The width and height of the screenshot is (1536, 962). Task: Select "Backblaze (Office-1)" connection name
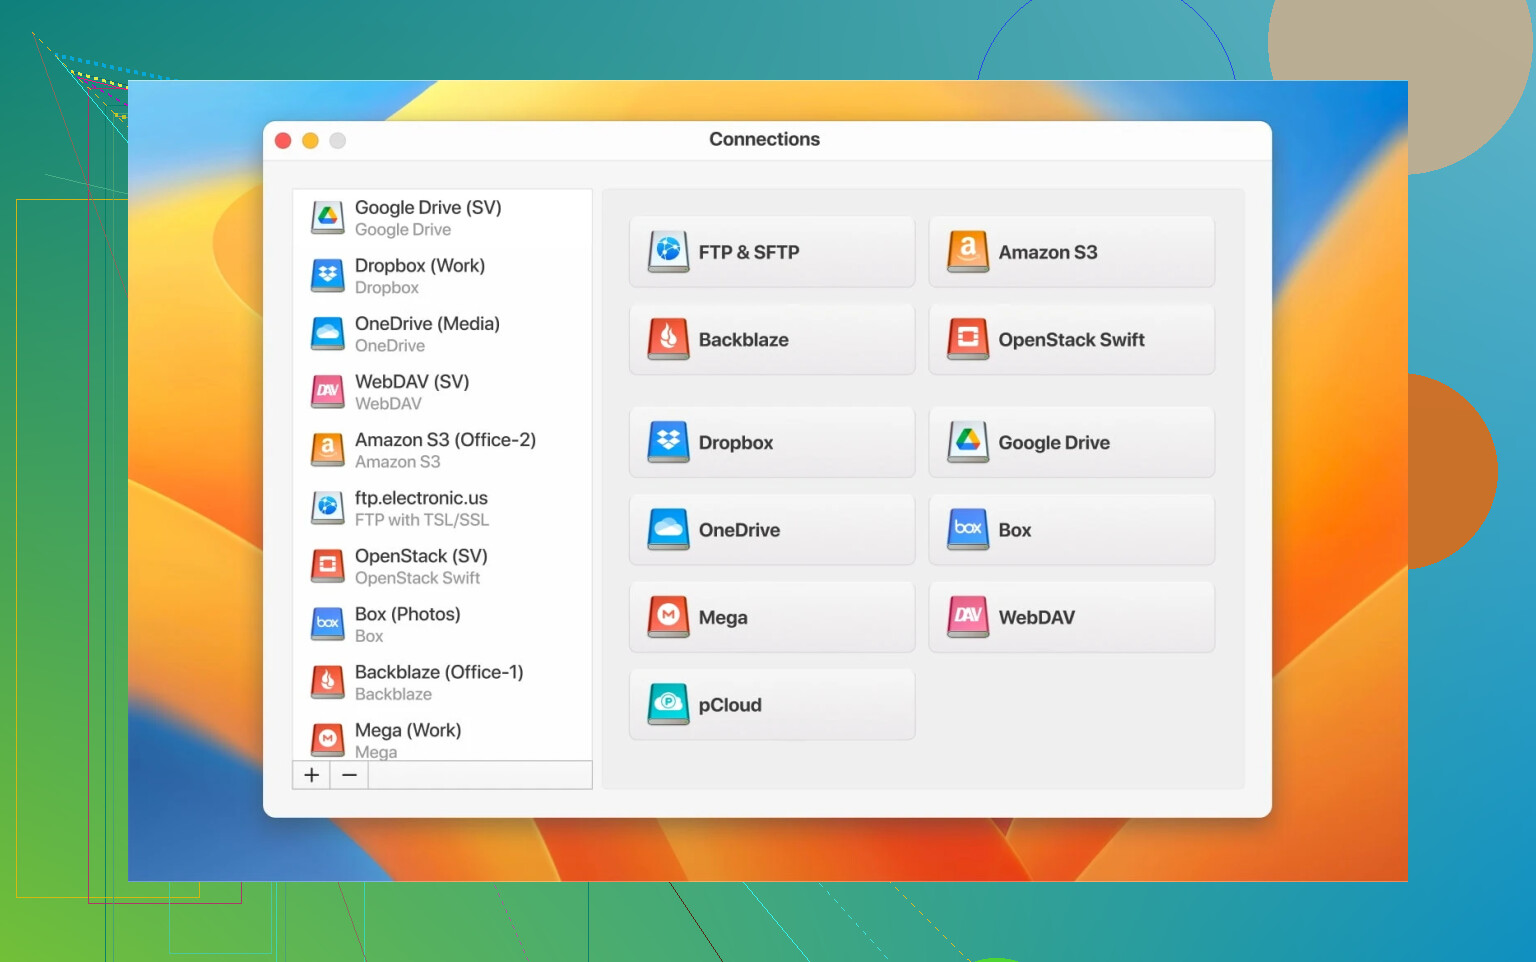click(x=439, y=672)
